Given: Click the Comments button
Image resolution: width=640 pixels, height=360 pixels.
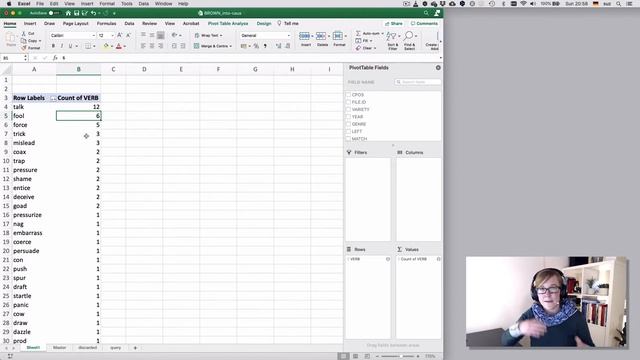Looking at the screenshot, I should [x=424, y=24].
